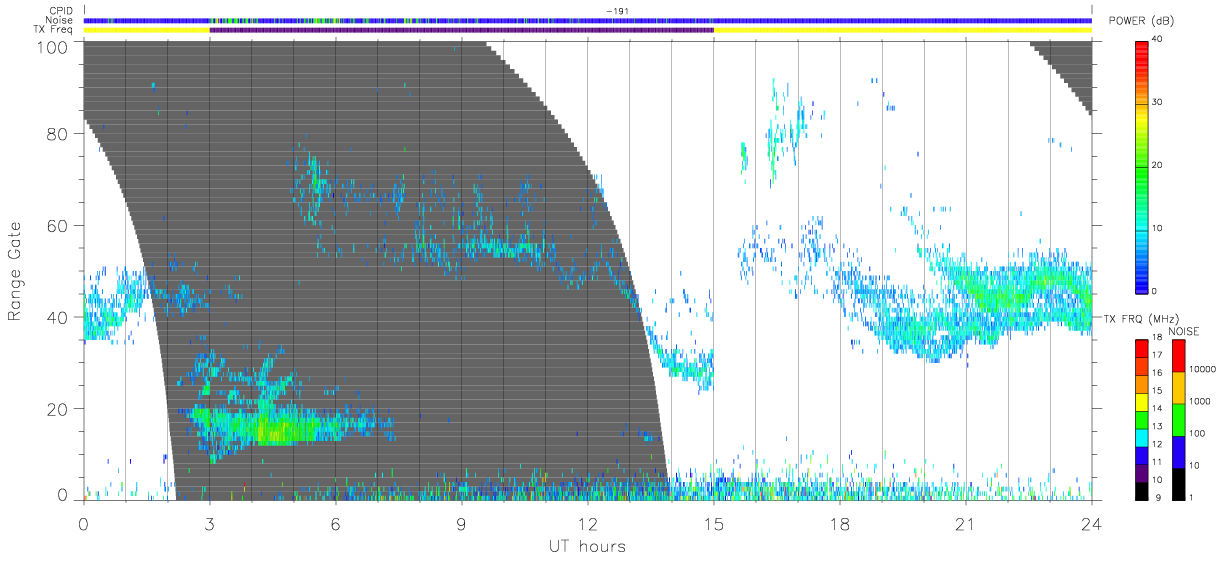The height and width of the screenshot is (567, 1228).
Task: Click the 100 tick on the Range Gate axis
Action: 52,46
